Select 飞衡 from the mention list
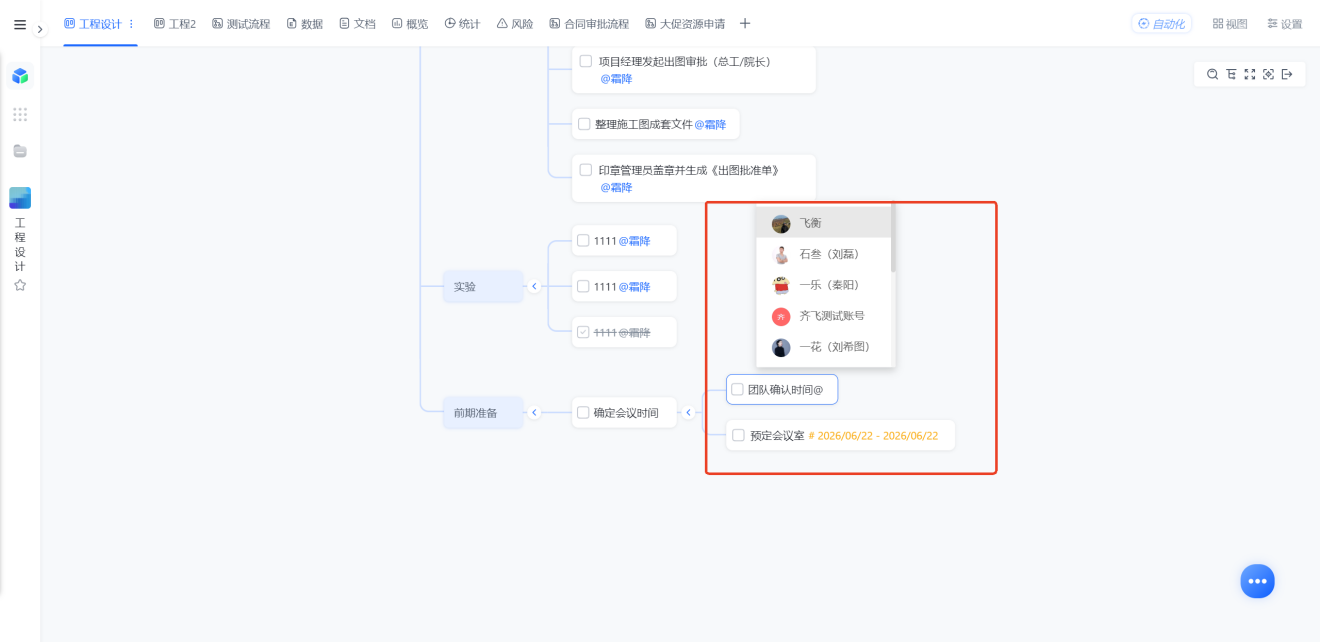 pos(824,223)
